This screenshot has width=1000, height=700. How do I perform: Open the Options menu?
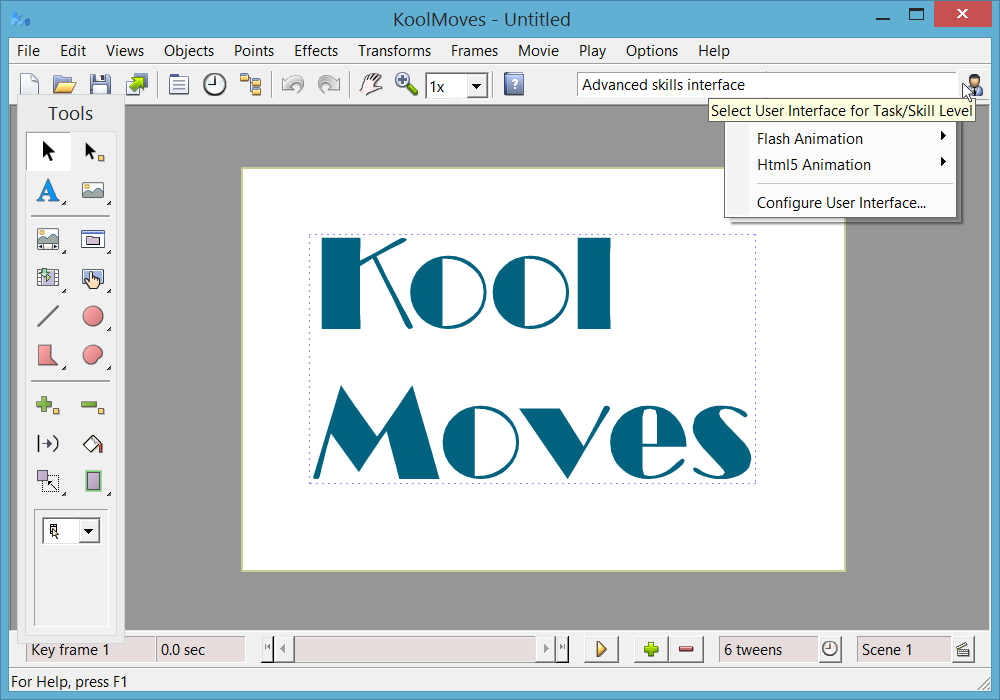[652, 51]
